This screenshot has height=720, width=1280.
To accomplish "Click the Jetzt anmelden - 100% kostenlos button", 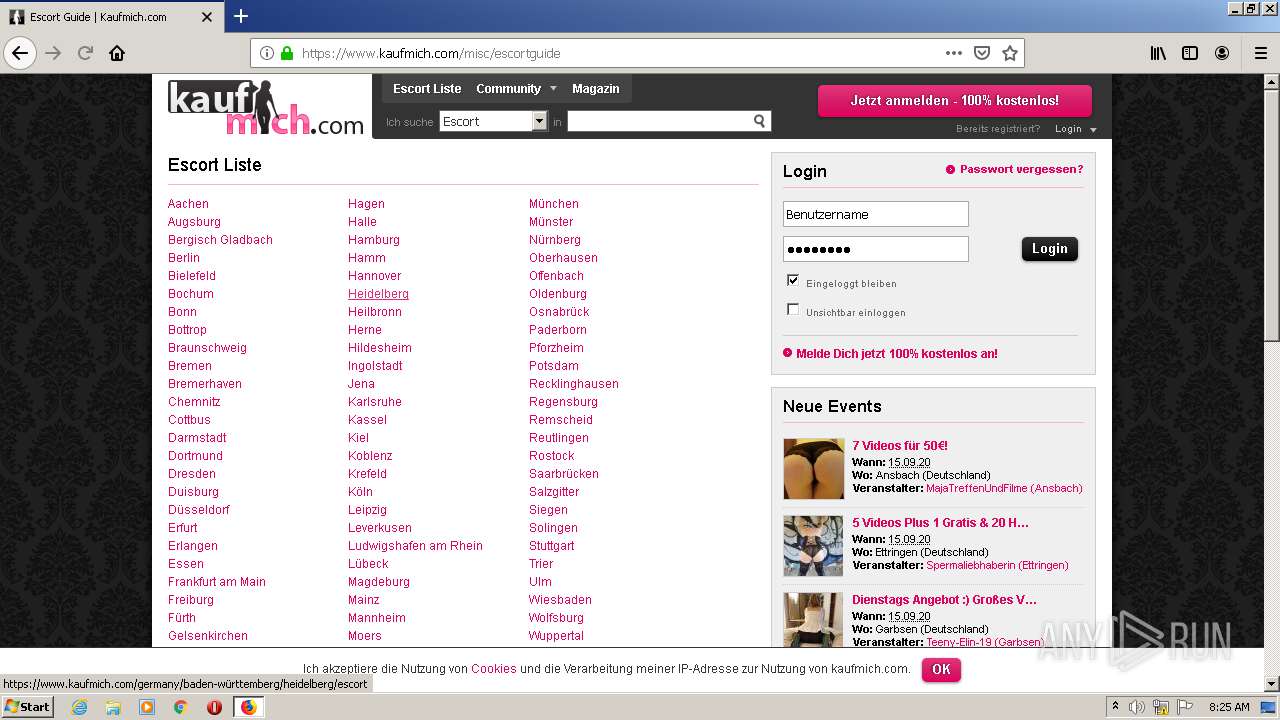I will 955,101.
